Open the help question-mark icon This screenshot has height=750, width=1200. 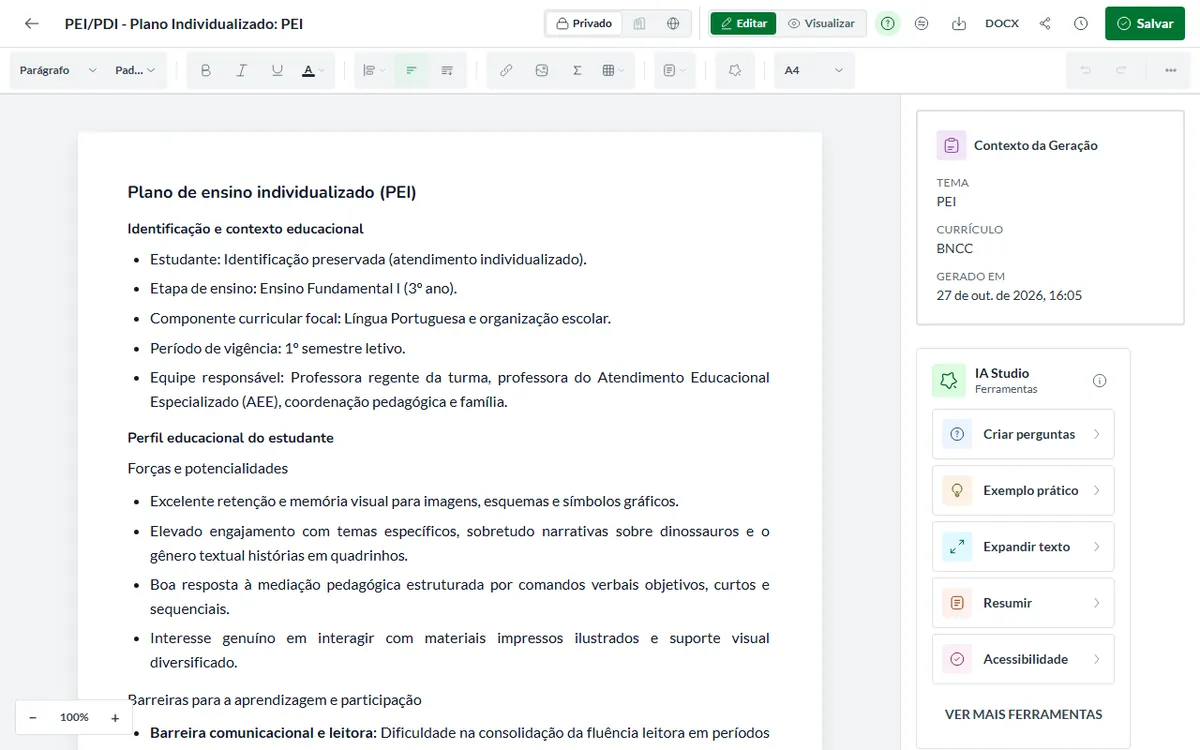click(x=888, y=23)
